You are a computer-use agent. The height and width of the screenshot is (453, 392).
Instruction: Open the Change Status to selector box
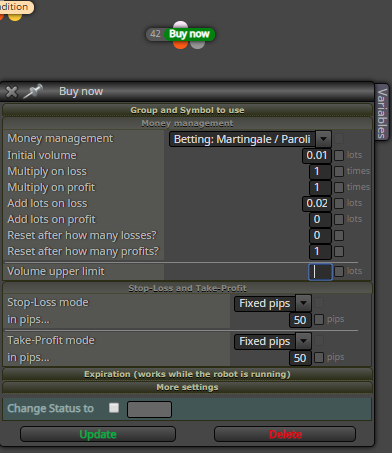[x=149, y=409]
